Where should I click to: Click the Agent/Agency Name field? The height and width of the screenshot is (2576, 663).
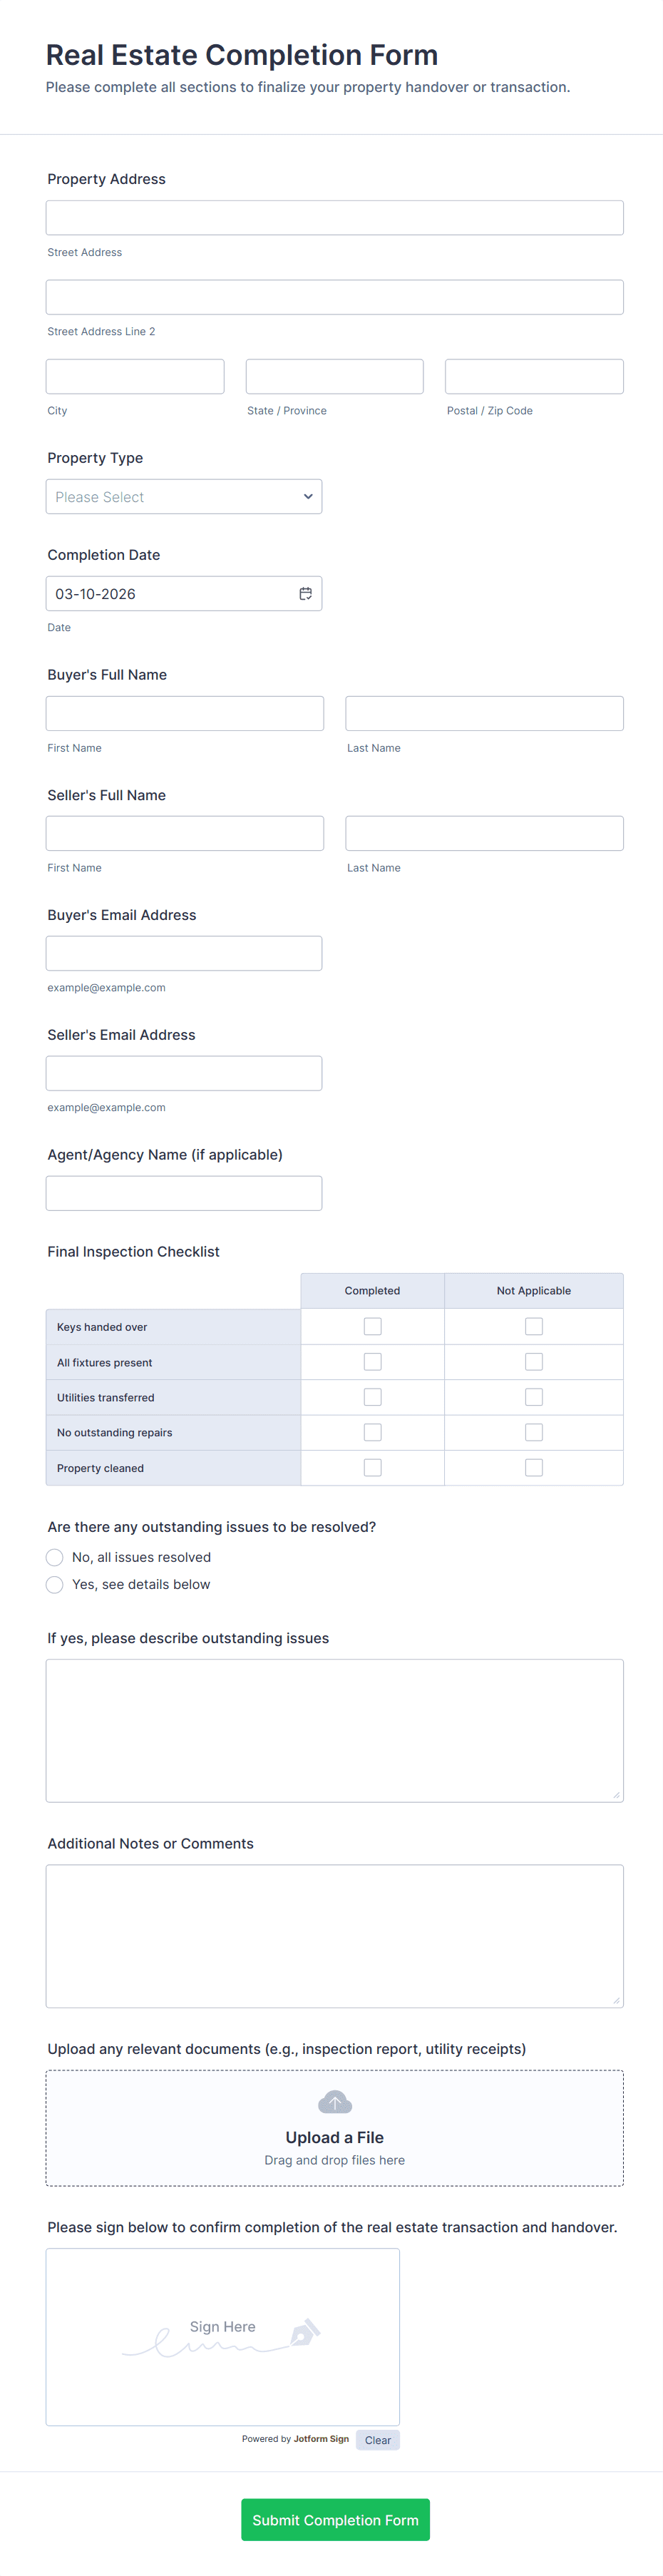coord(184,1193)
